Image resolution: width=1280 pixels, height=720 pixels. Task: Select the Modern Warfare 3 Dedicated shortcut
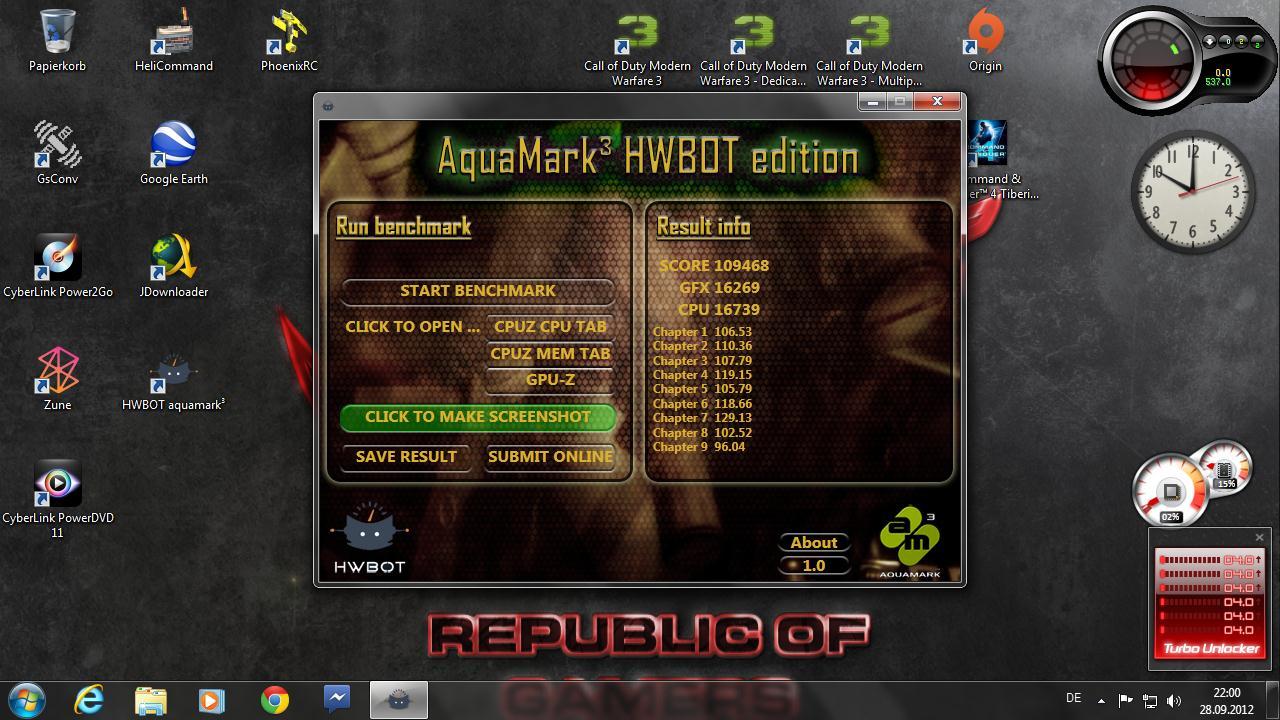point(753,48)
